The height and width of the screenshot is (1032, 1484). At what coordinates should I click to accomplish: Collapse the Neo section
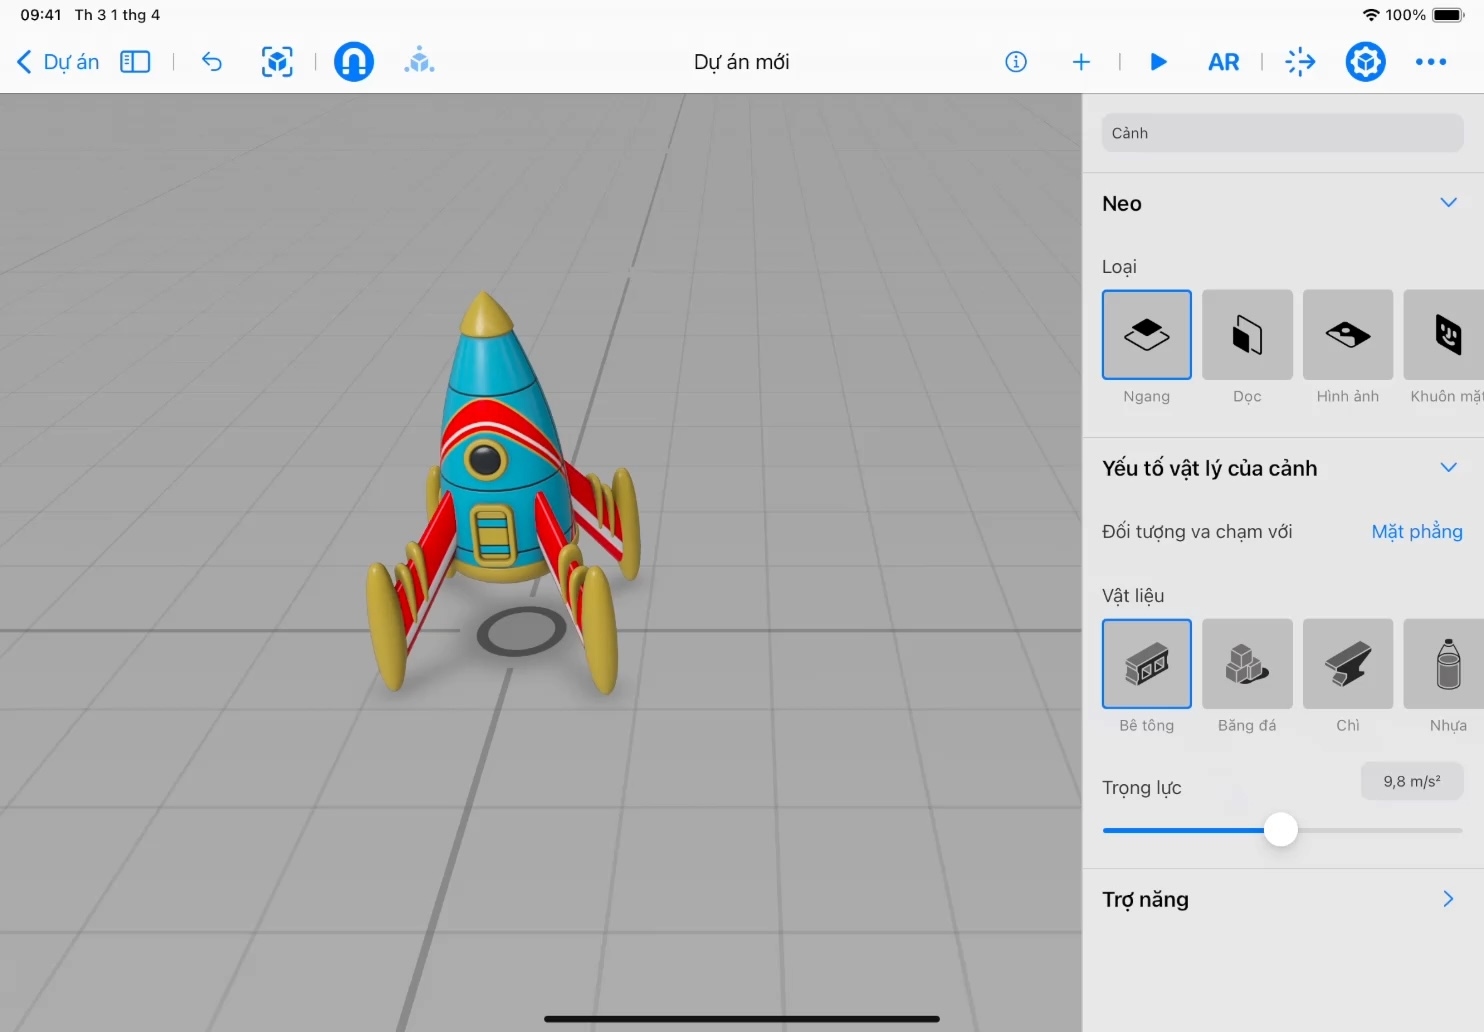tap(1448, 203)
